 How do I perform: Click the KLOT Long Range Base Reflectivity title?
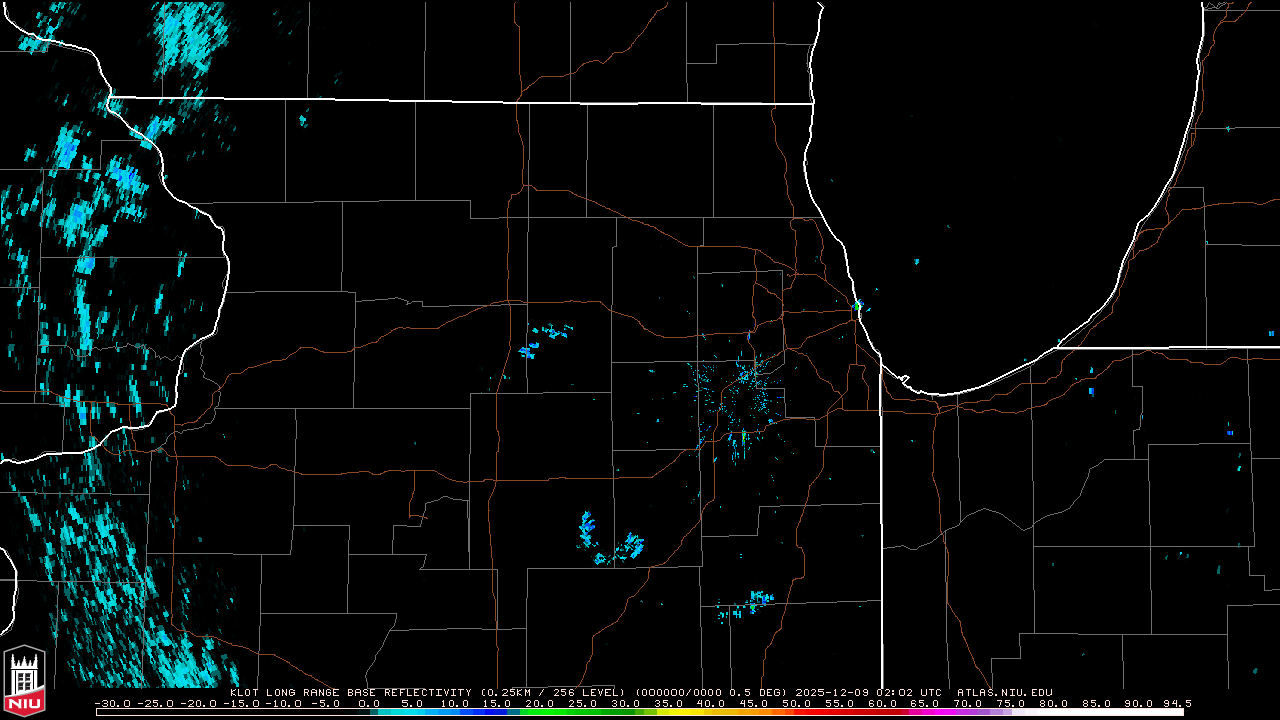tap(352, 692)
